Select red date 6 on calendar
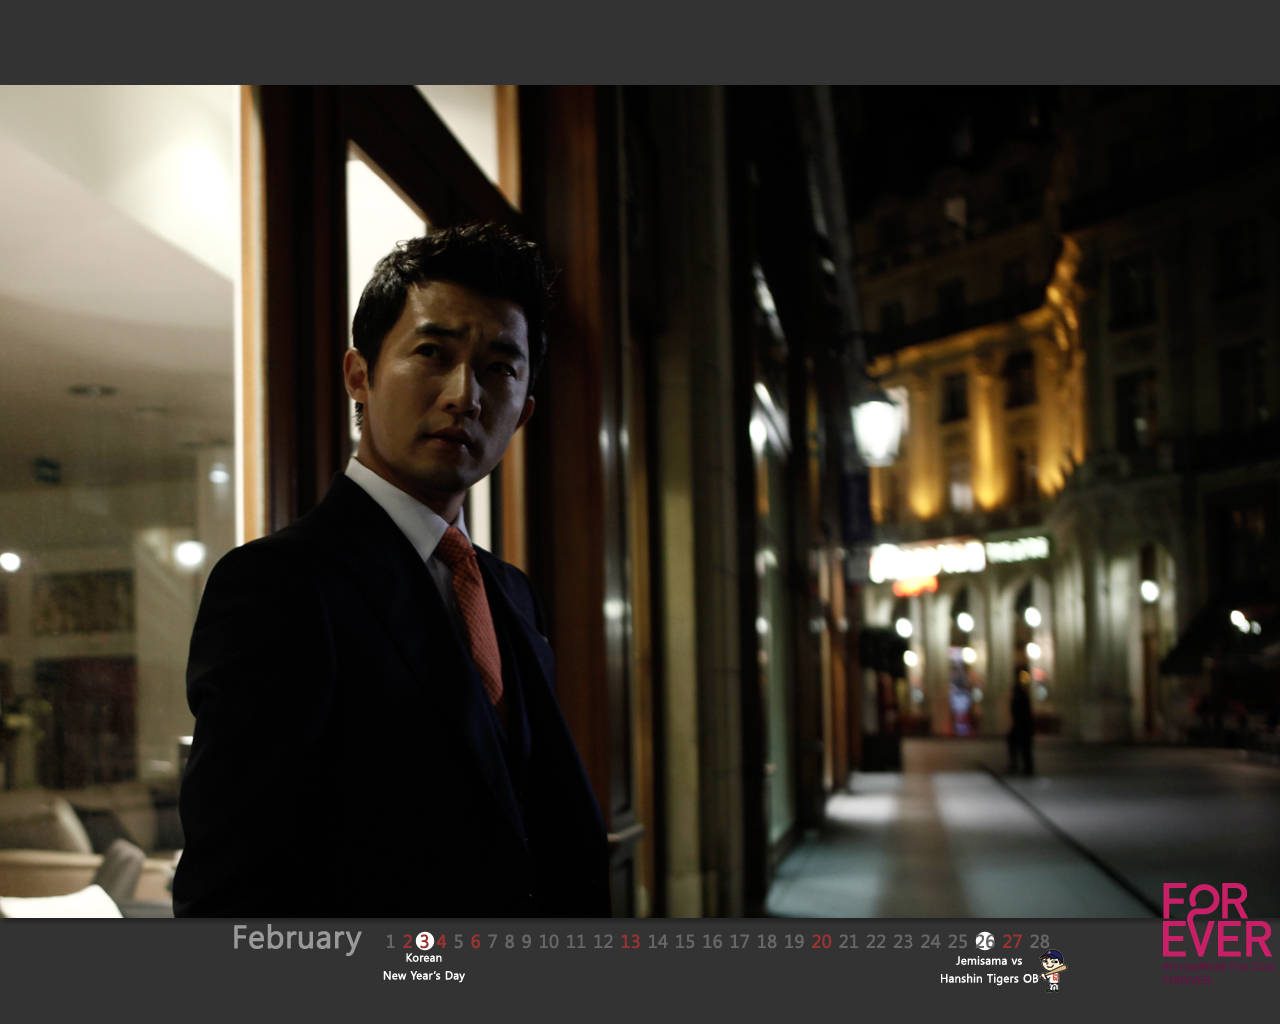 (476, 941)
